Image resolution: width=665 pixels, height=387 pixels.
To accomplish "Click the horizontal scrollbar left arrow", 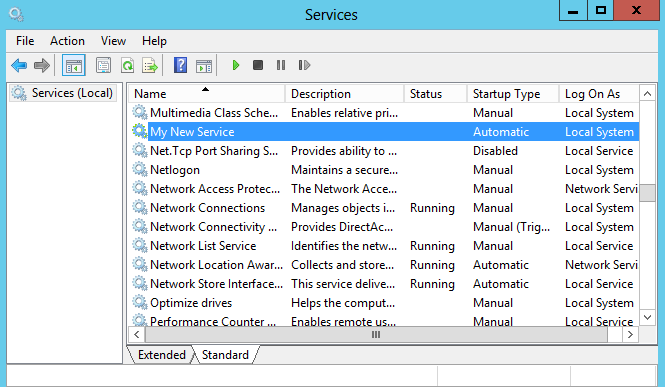I will 137,334.
